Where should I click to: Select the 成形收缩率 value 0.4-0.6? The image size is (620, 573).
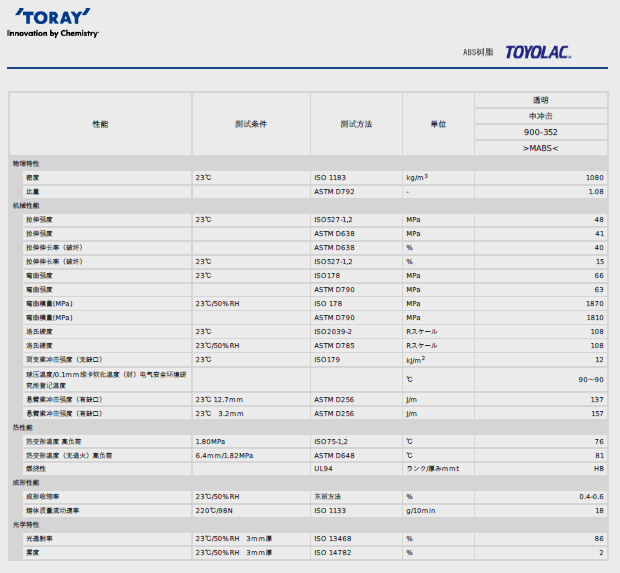pos(588,496)
